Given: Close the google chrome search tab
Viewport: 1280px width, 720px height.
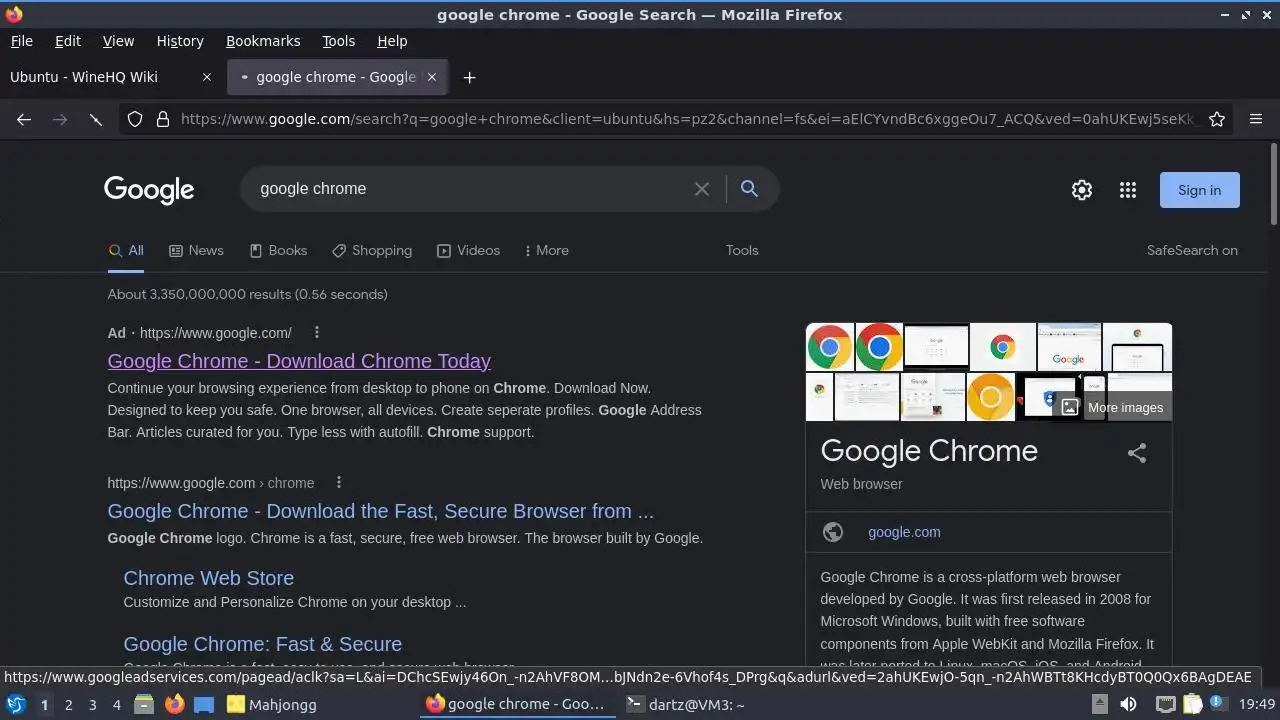Looking at the screenshot, I should point(432,77).
